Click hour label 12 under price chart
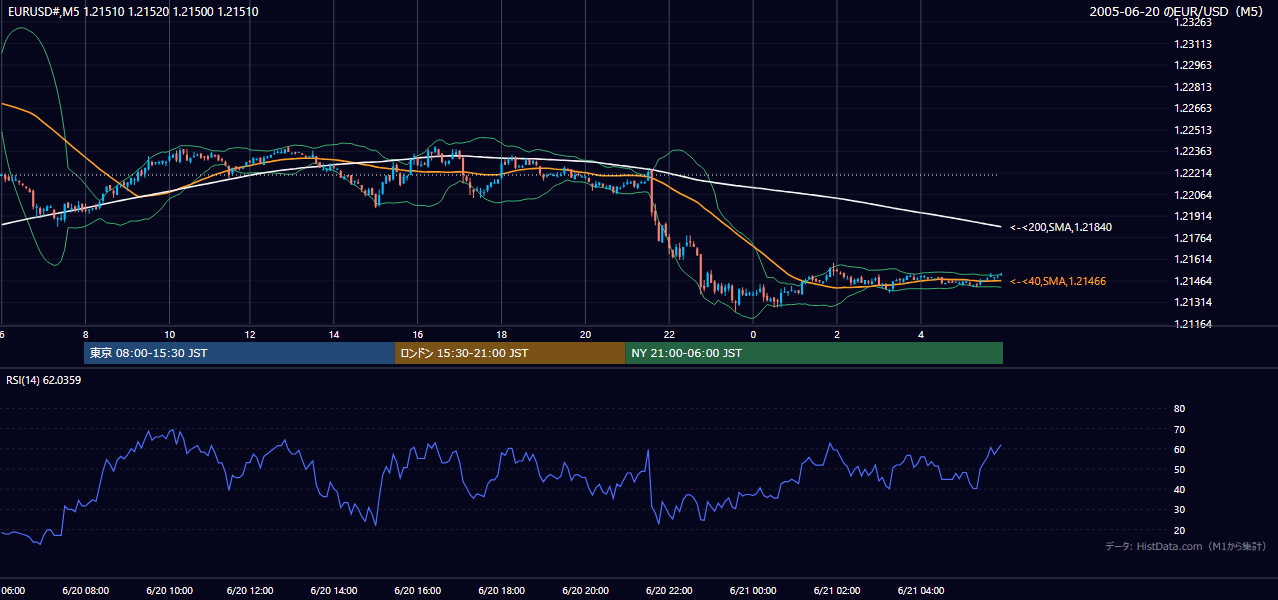Screen dimensions: 1278x600 click(x=252, y=334)
